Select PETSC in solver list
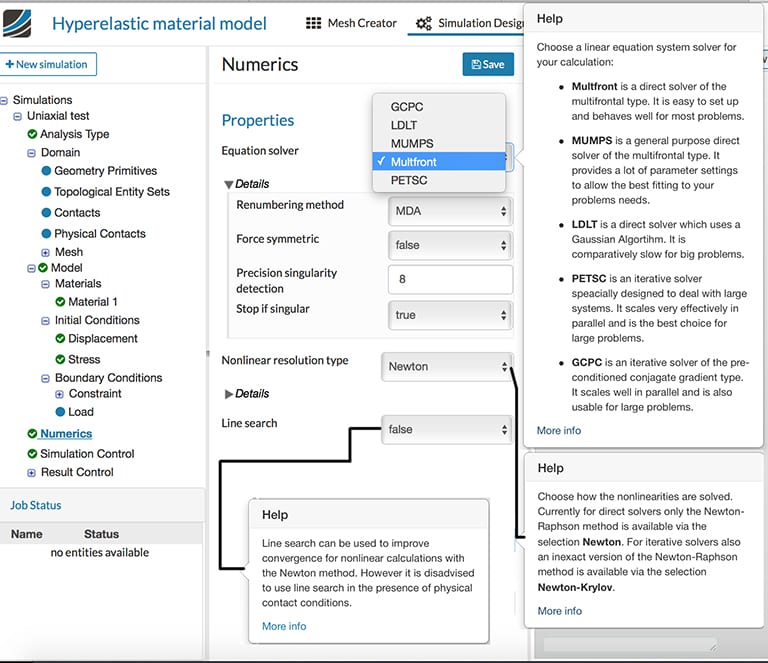 [439, 180]
